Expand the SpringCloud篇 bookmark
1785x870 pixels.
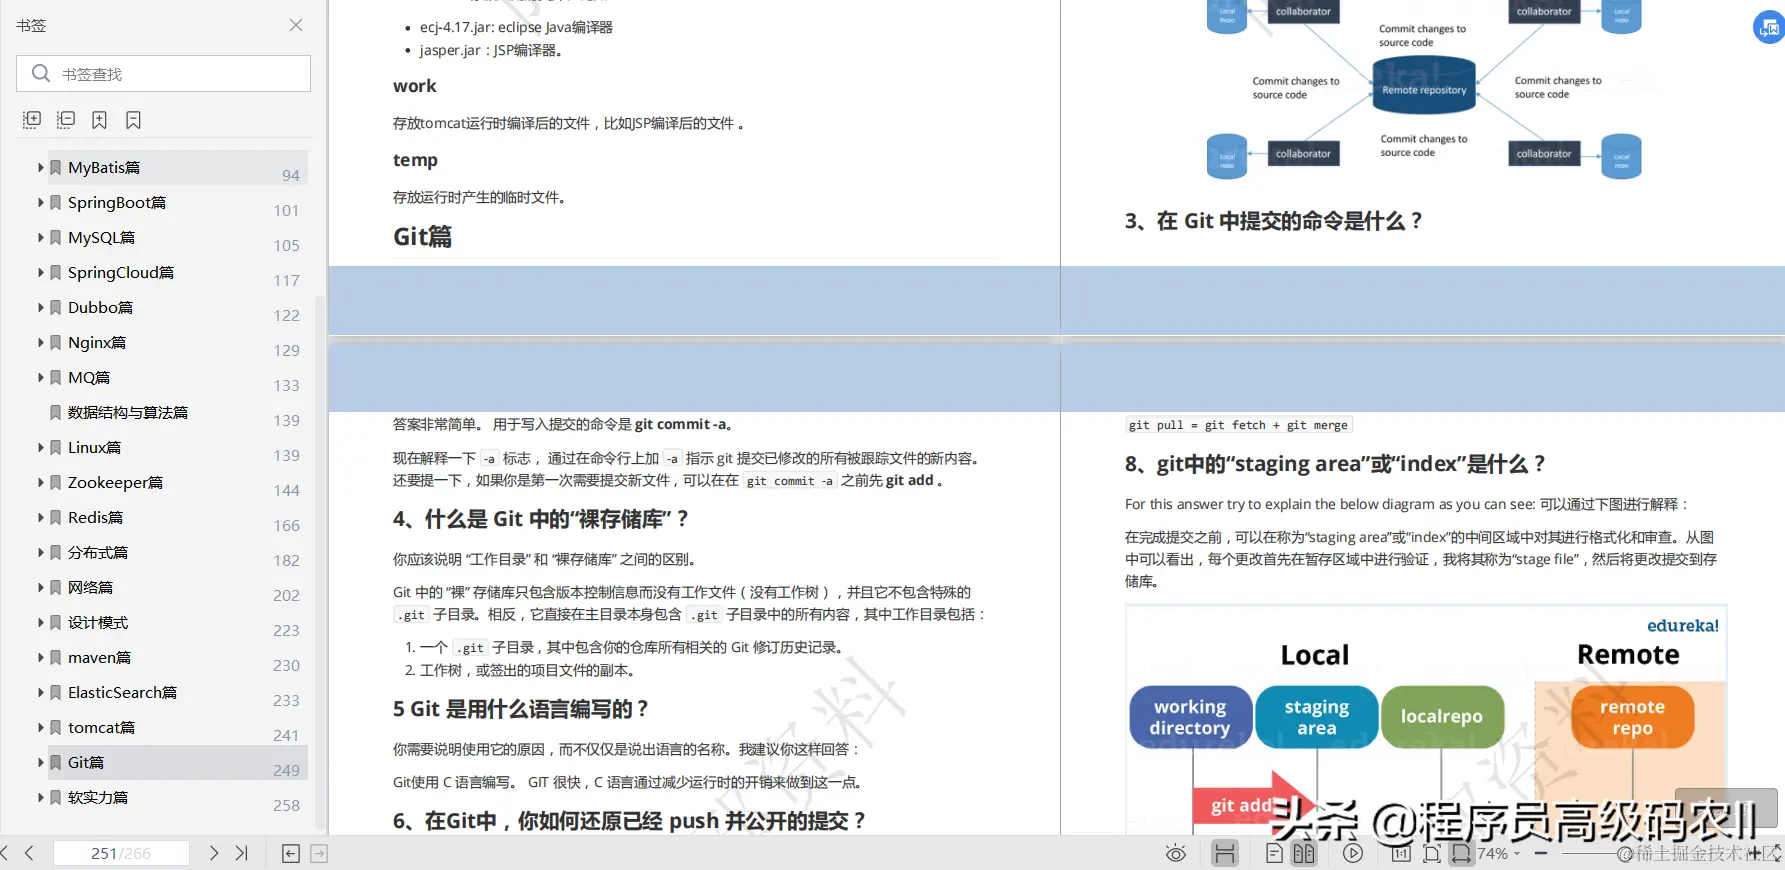(40, 272)
